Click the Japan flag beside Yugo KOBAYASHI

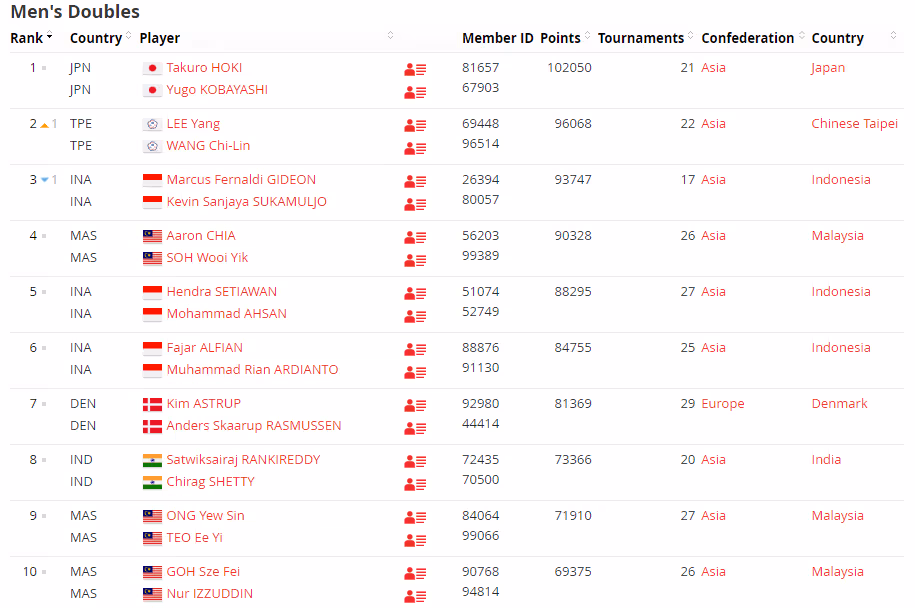(x=152, y=90)
